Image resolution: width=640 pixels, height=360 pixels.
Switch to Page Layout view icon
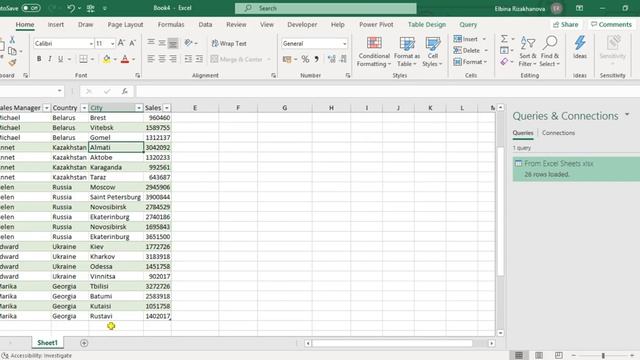point(539,356)
